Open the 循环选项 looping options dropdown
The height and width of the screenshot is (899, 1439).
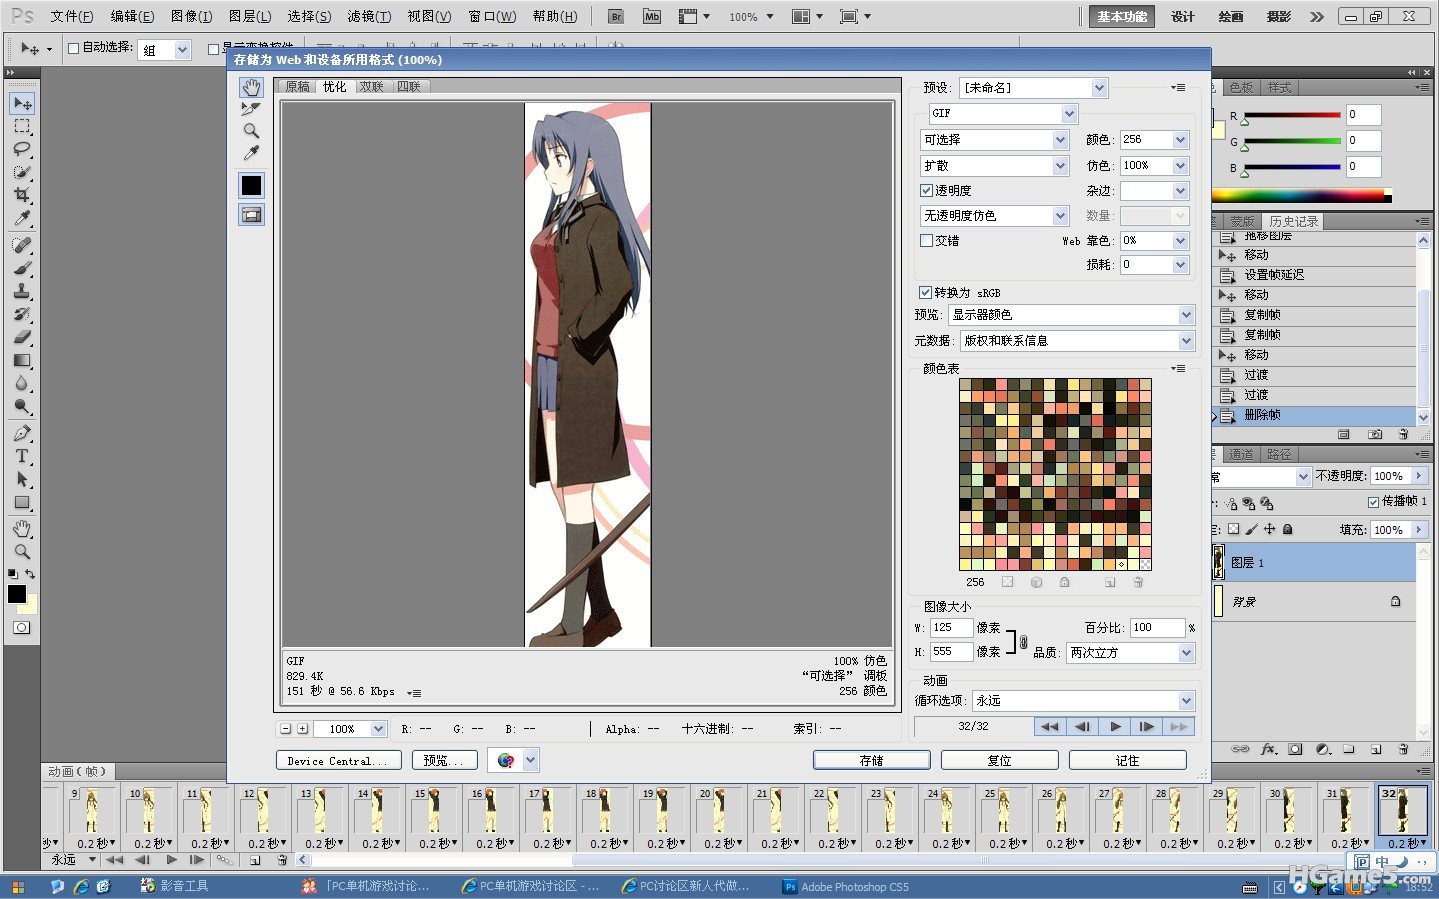[x=1085, y=701]
